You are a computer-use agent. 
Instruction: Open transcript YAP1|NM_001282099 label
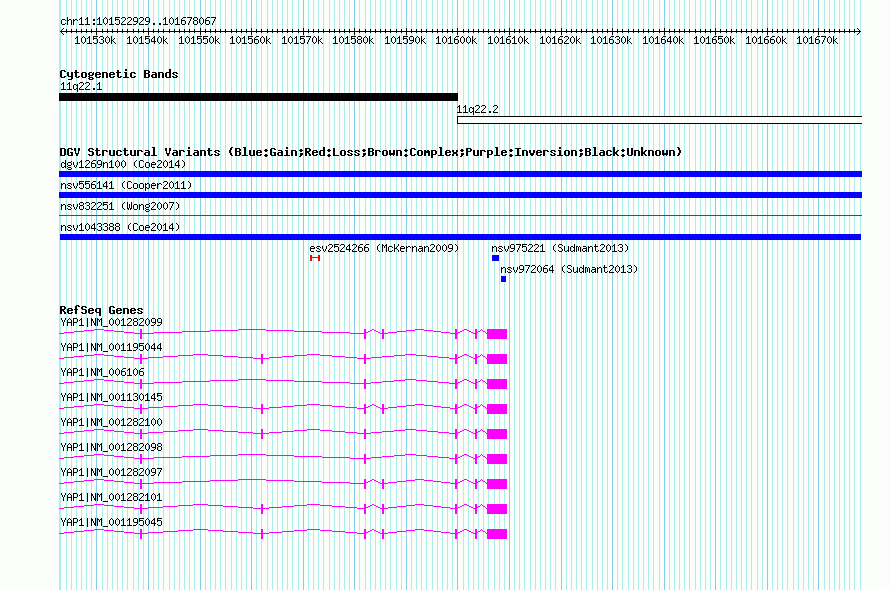coord(111,322)
